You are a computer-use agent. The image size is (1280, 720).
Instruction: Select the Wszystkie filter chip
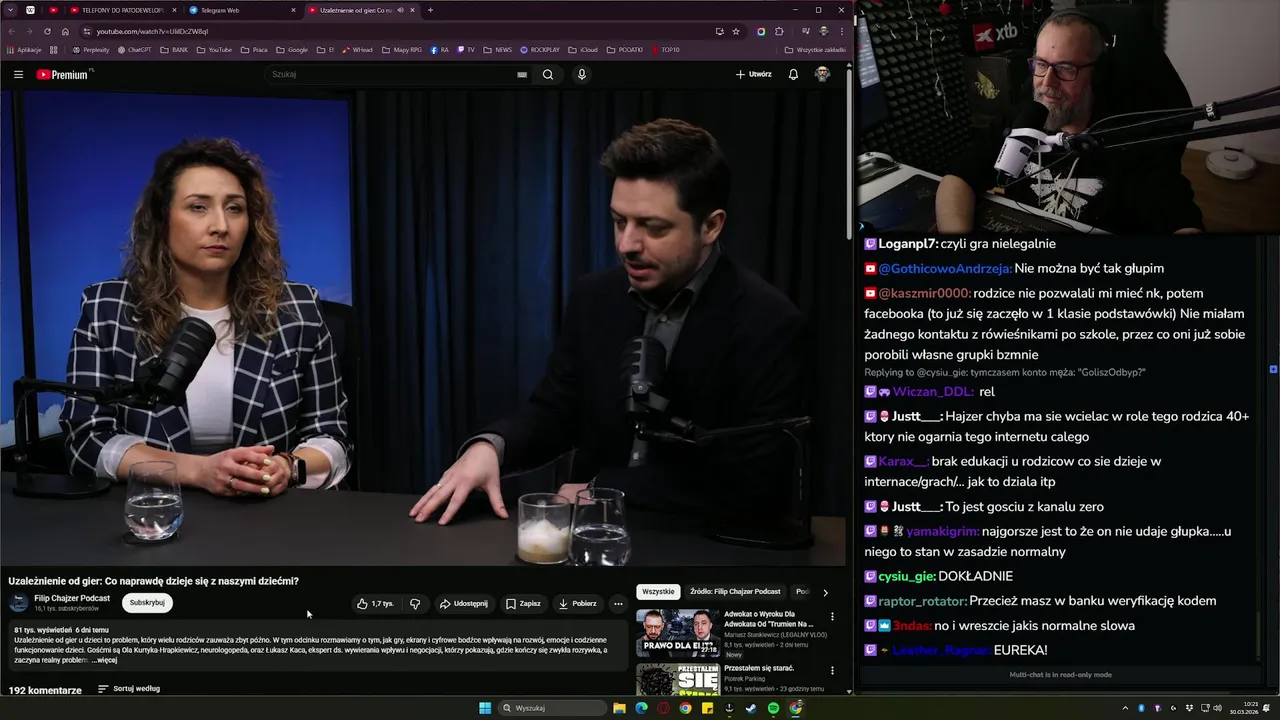coord(658,591)
